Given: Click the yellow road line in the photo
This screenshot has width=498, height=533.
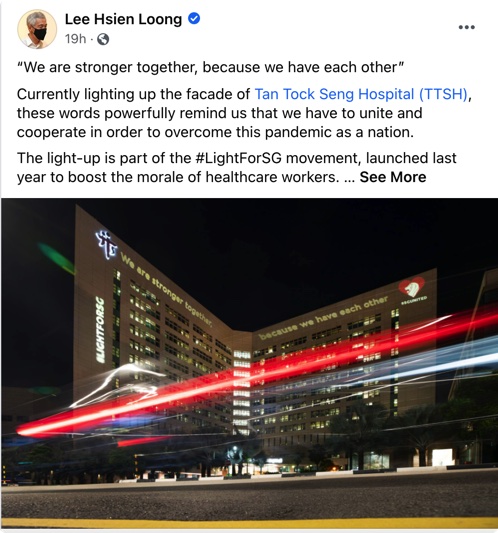Looking at the screenshot, I should pyautogui.click(x=250, y=522).
